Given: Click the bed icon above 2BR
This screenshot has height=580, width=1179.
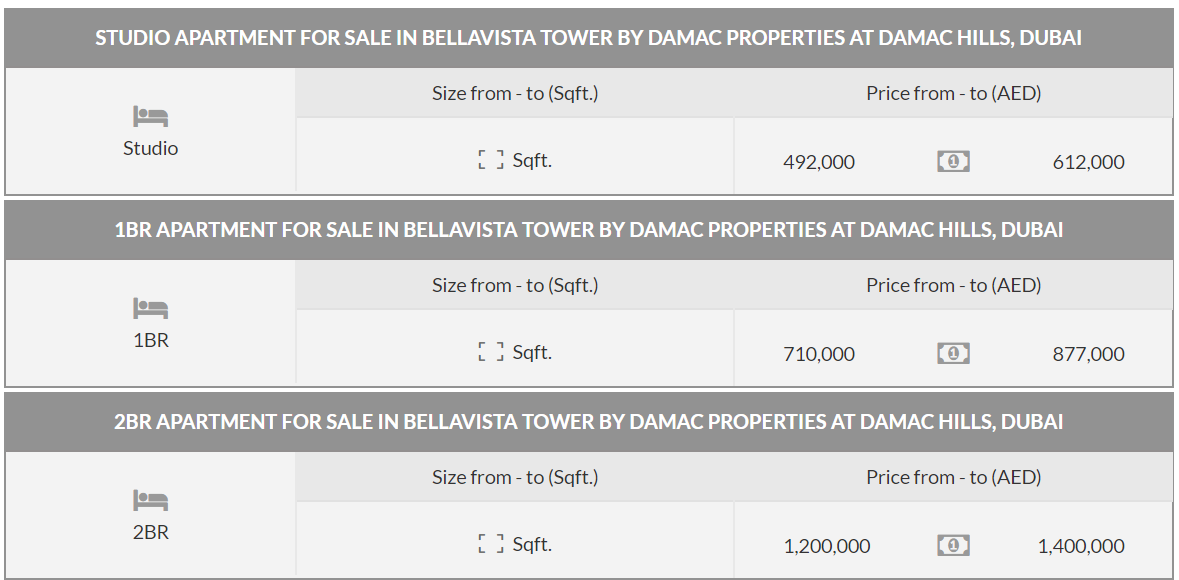Looking at the screenshot, I should (150, 501).
